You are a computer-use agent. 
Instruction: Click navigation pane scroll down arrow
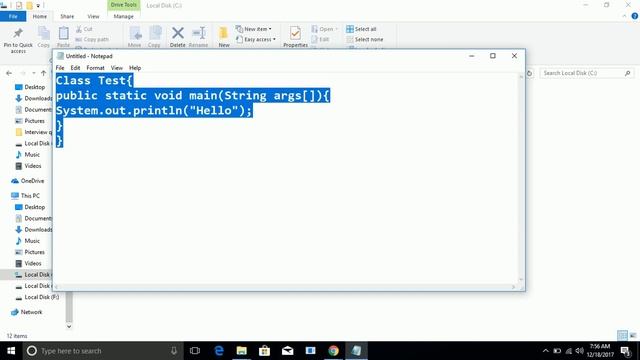[x=69, y=327]
